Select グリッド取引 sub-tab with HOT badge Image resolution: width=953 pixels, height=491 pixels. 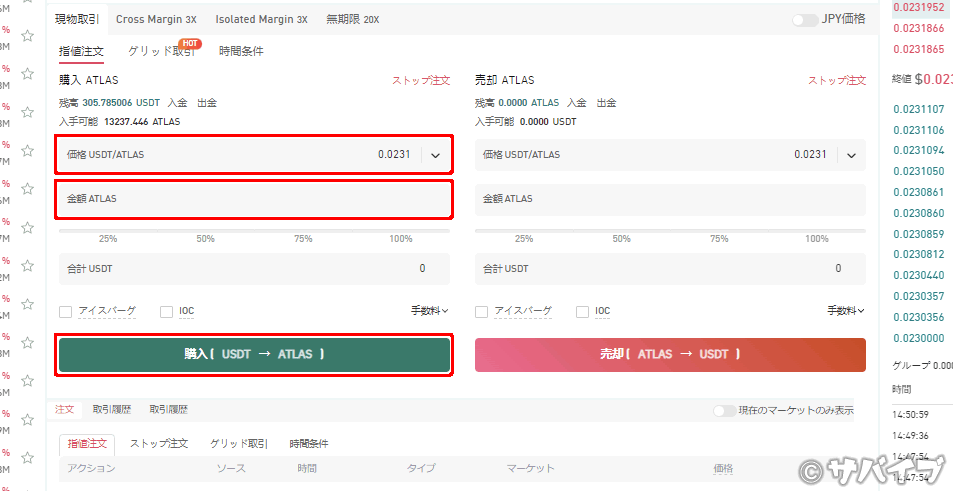[x=162, y=52]
